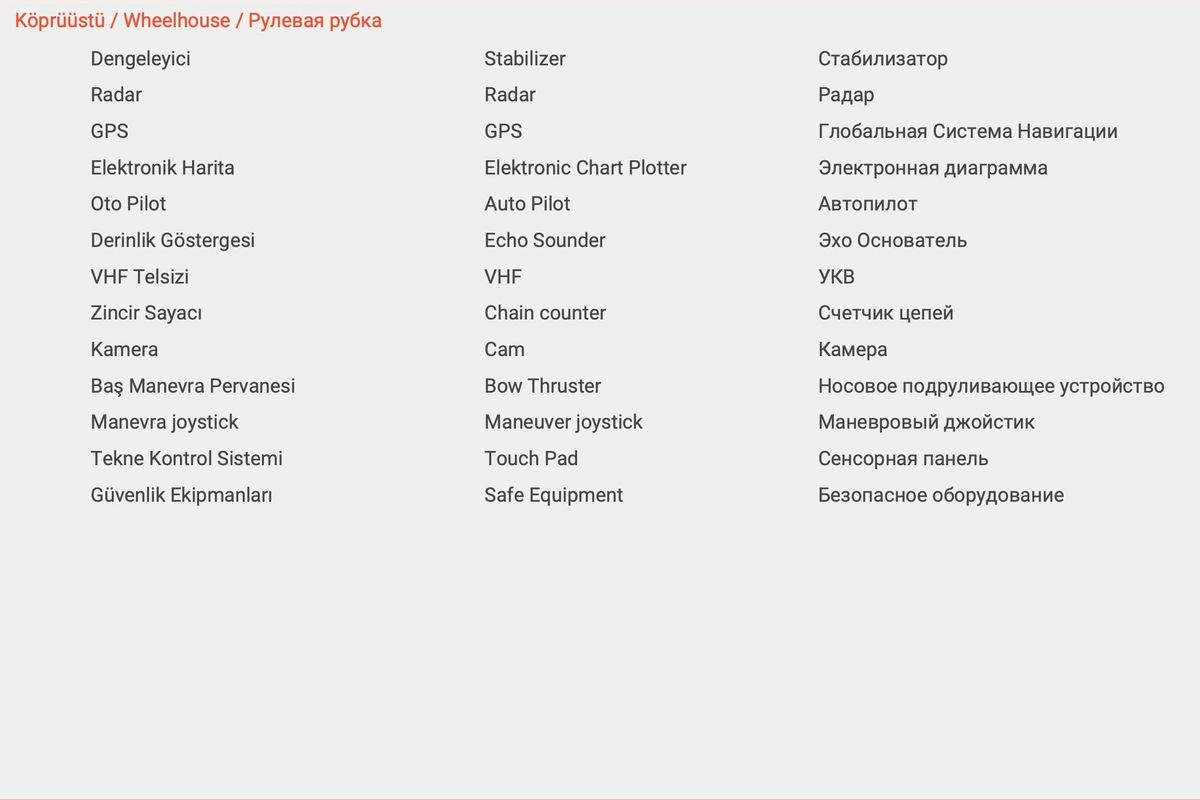Click the Safe Equipment item
Viewport: 1200px width, 800px height.
tap(553, 495)
